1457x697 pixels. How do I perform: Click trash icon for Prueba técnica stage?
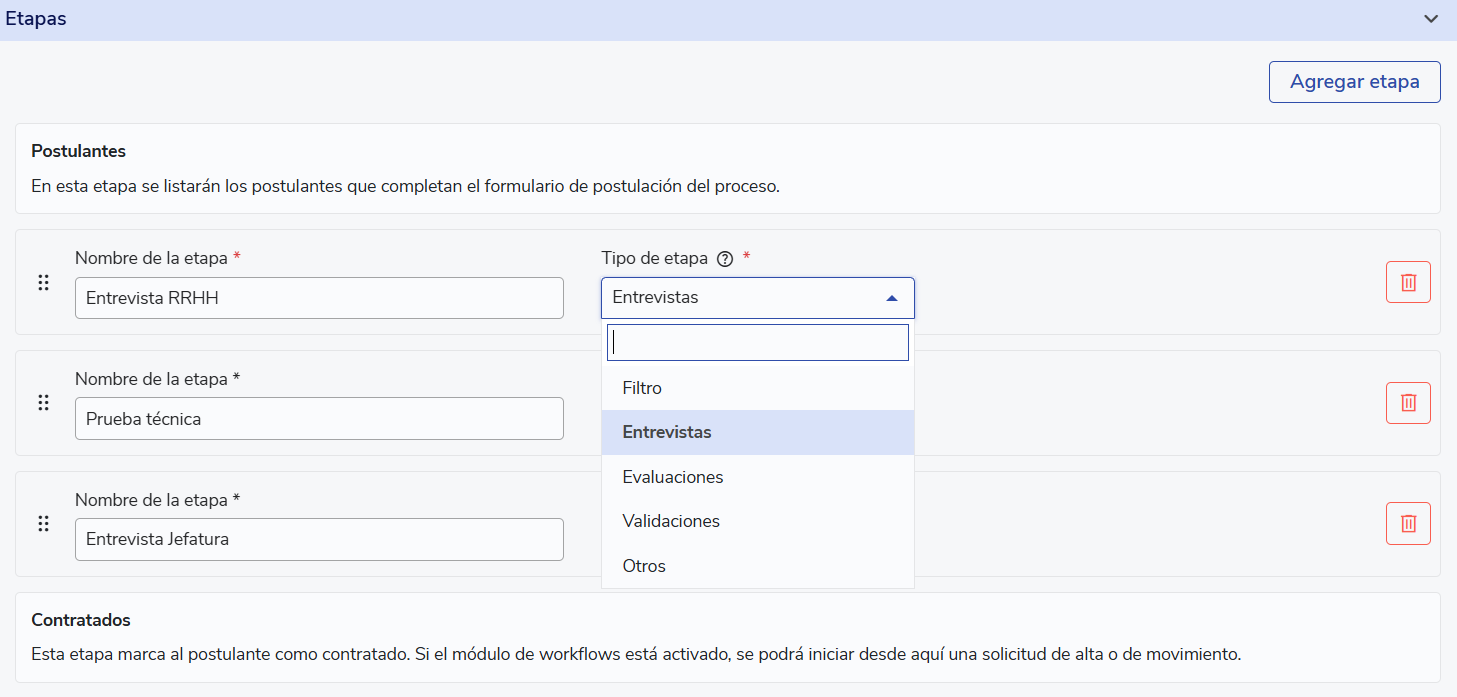(1408, 403)
